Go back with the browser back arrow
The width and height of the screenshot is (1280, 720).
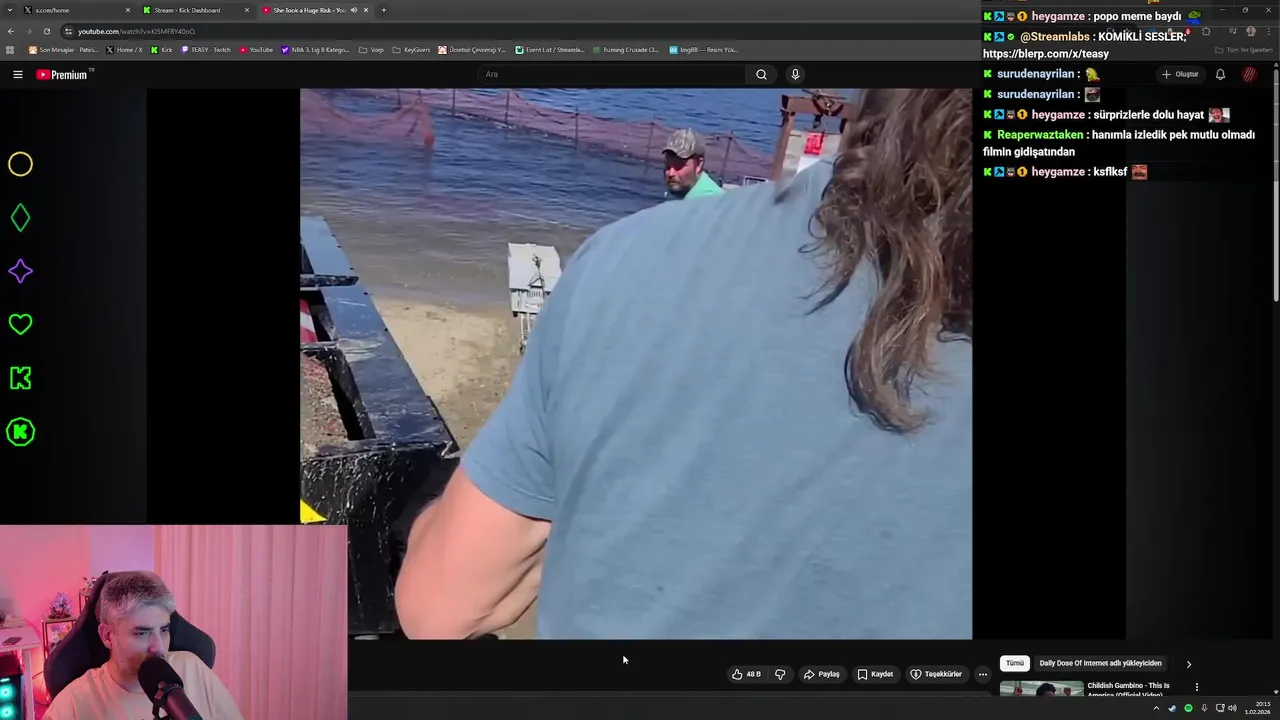click(x=11, y=31)
